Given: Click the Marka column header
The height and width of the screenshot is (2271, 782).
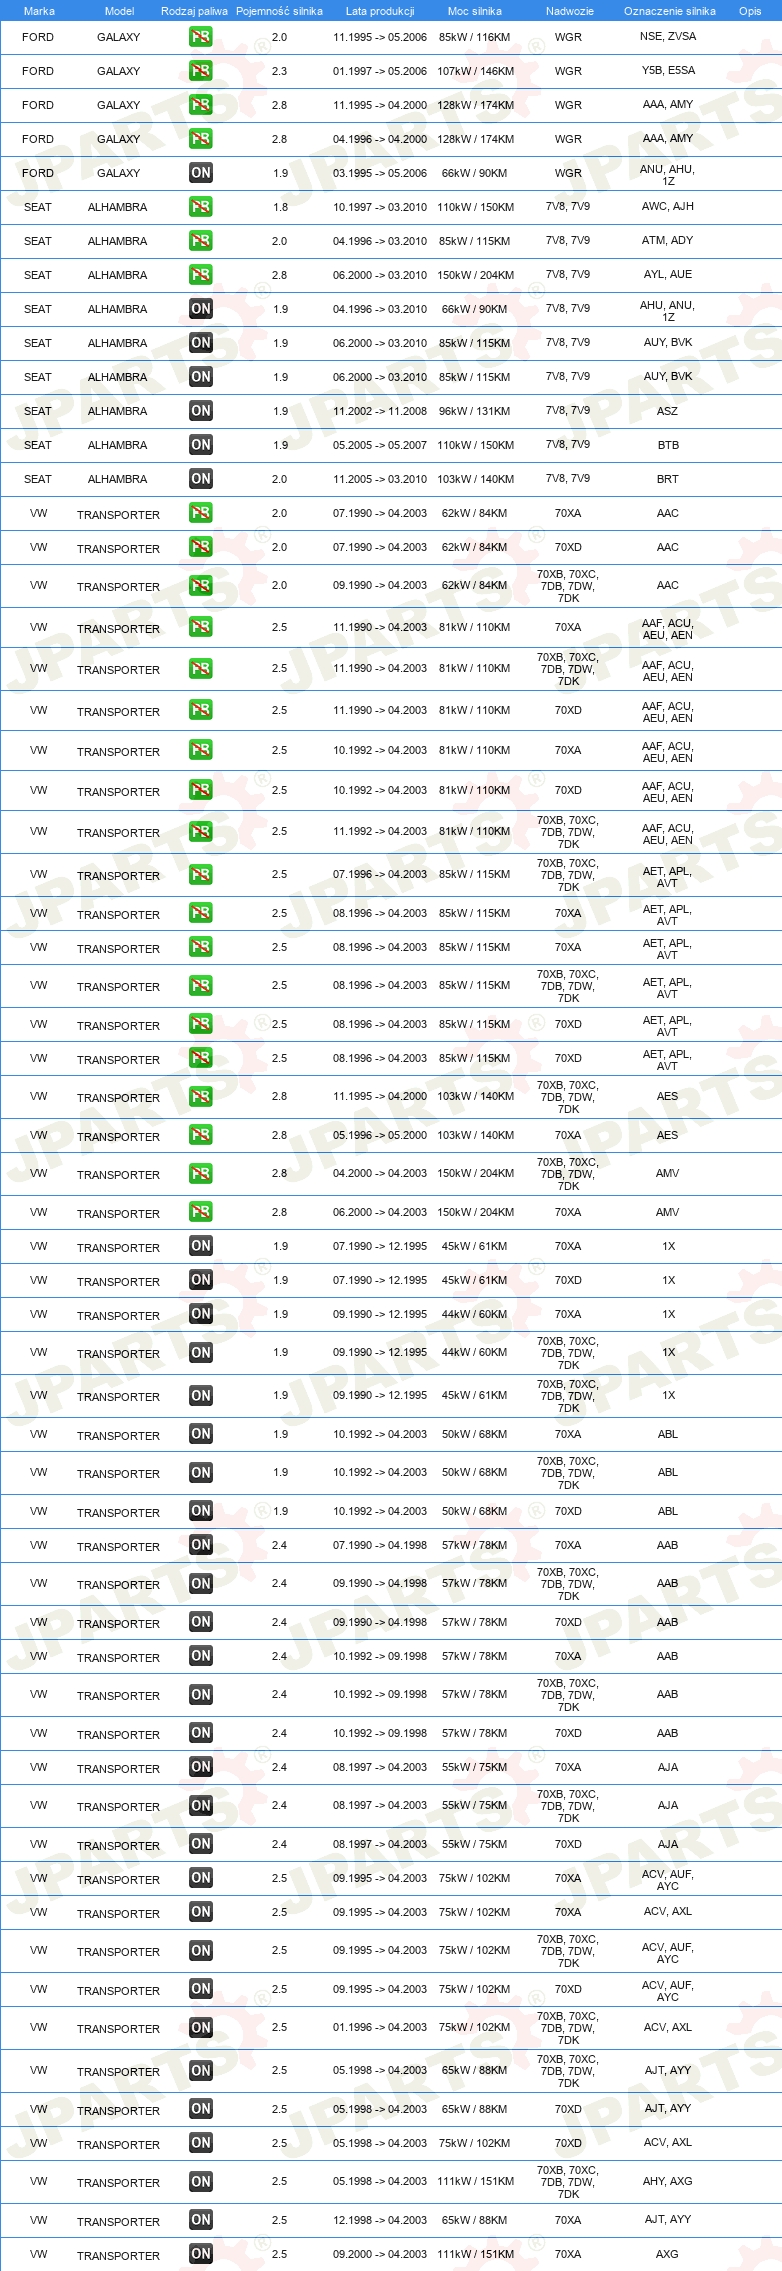Looking at the screenshot, I should click(39, 11).
